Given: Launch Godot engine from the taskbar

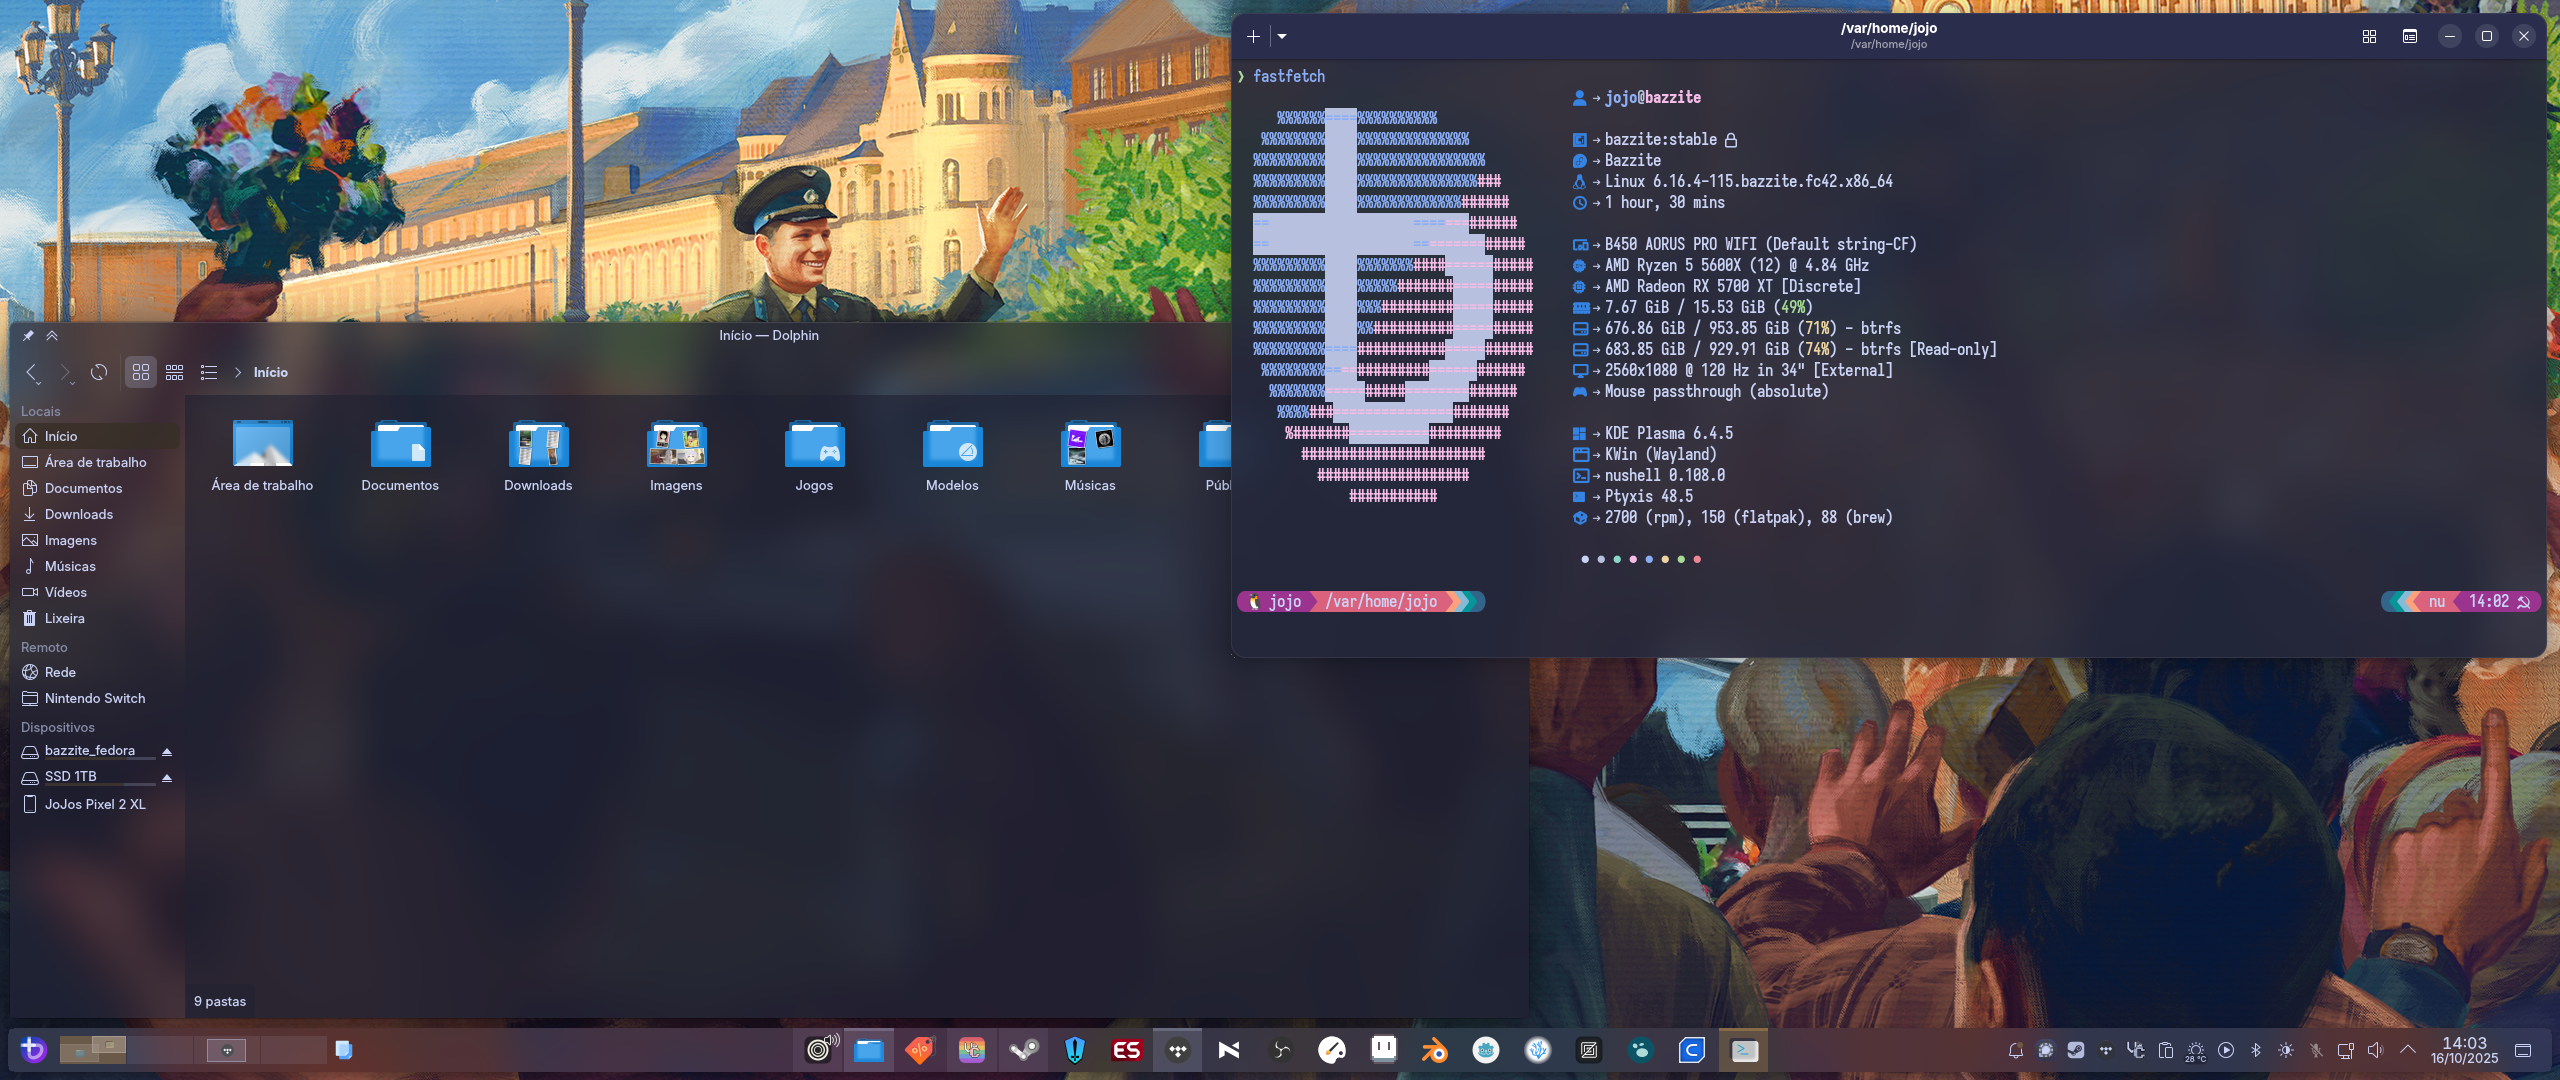Looking at the screenshot, I should [1486, 1050].
